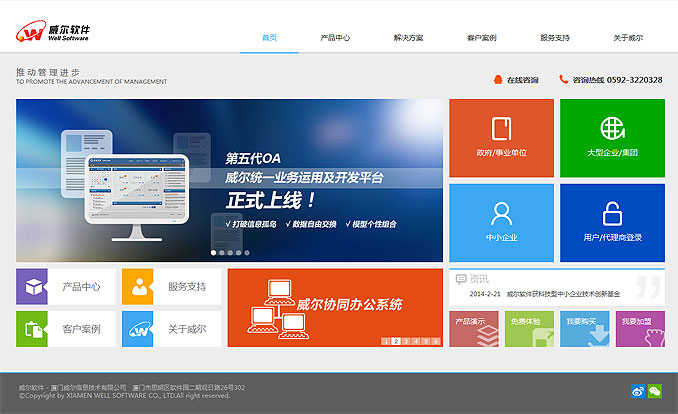Image resolution: width=678 pixels, height=414 pixels.
Task: Click the orange 服务支持 person icon
Action: tap(137, 286)
